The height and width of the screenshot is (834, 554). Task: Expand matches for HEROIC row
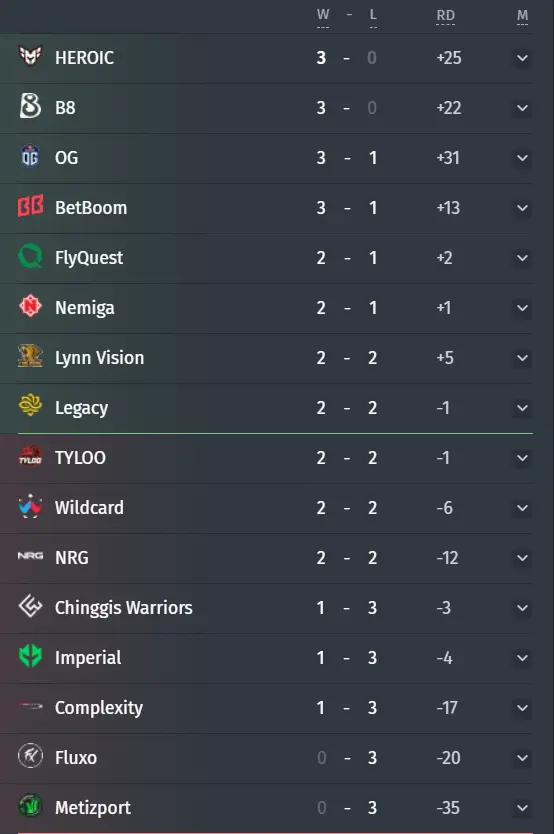pos(523,58)
